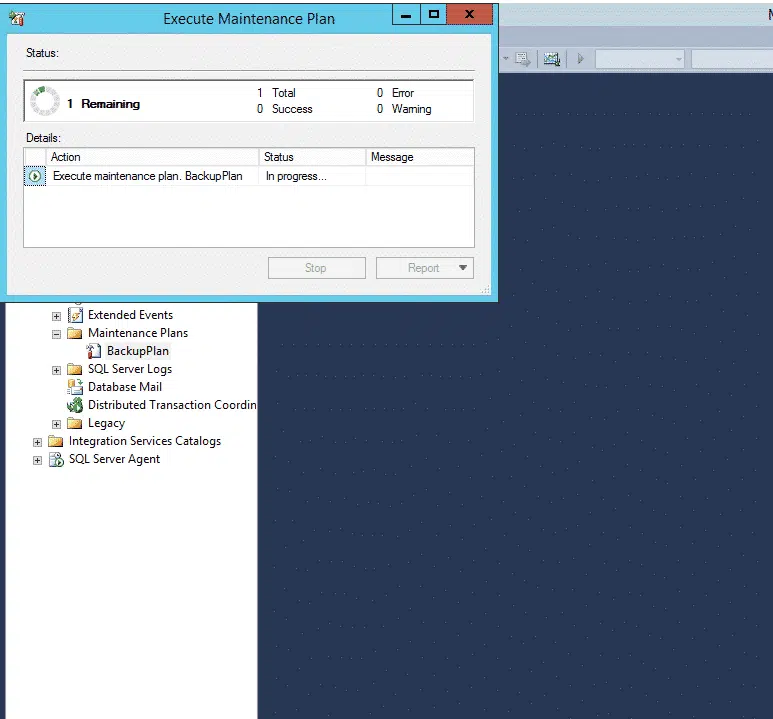The height and width of the screenshot is (719, 773).
Task: Click the Distributed Transaction Coordinator icon
Action: (x=75, y=405)
